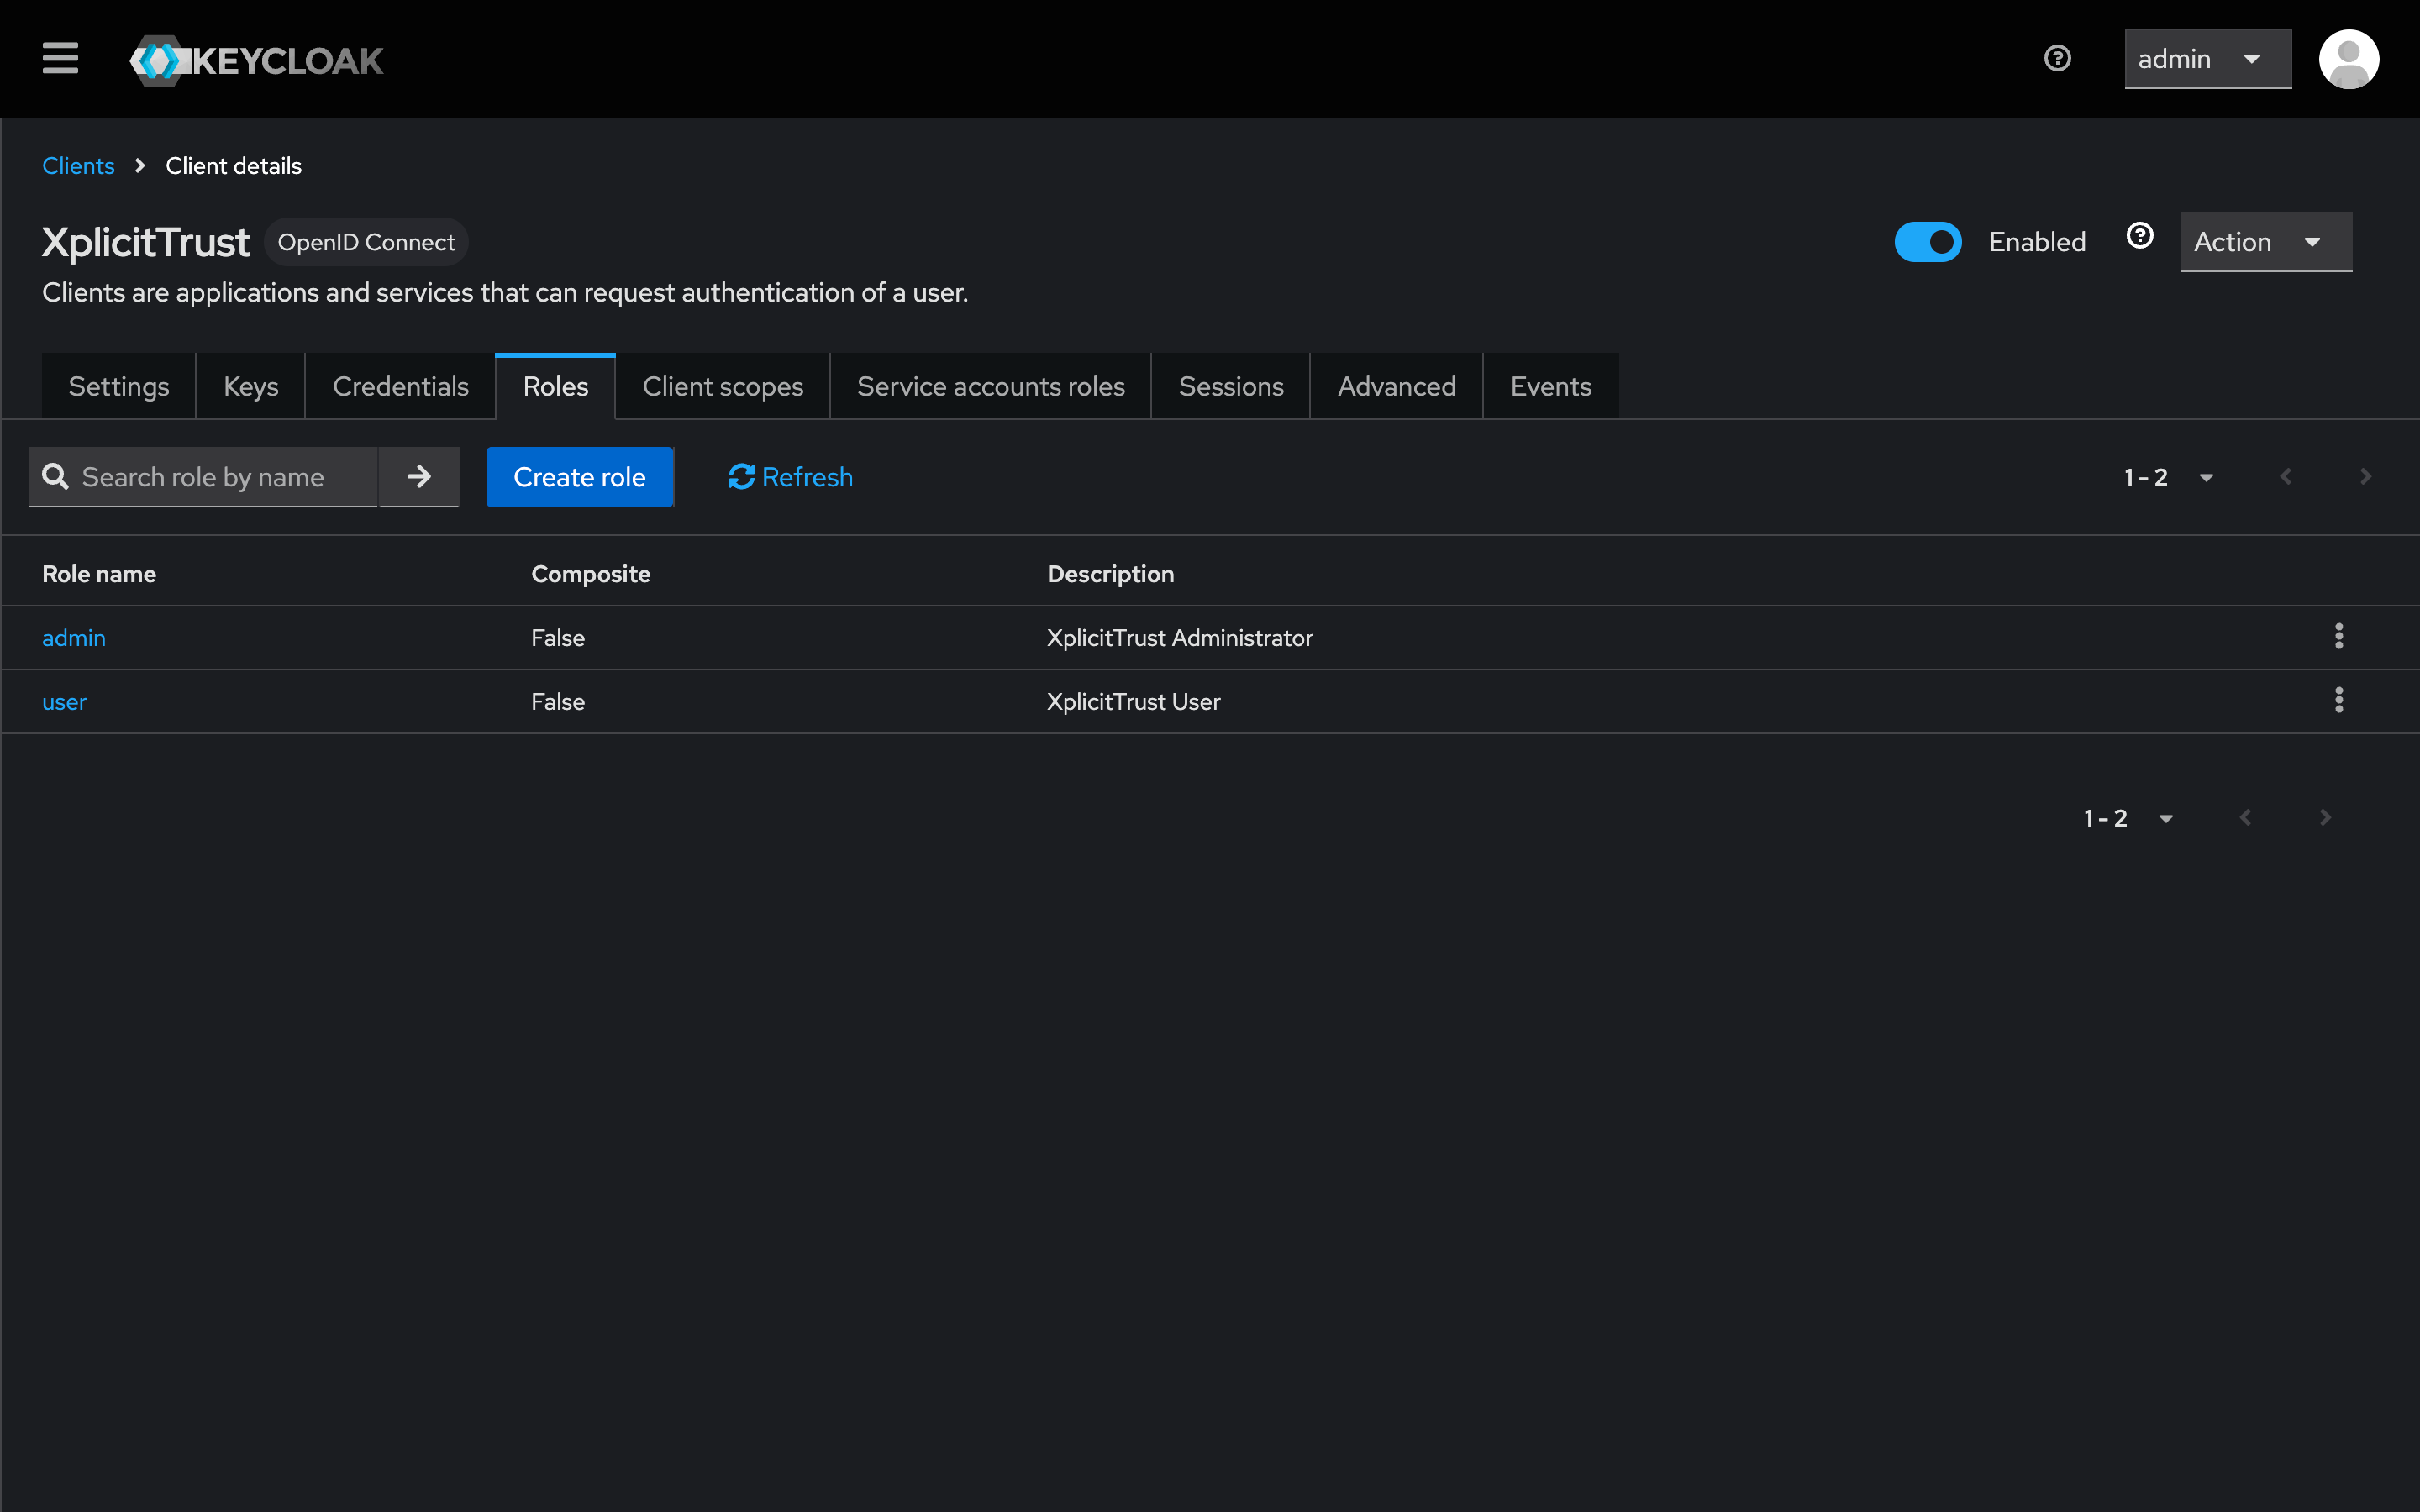Open kebab menu for user role
The width and height of the screenshot is (2420, 1512).
pos(2338,701)
